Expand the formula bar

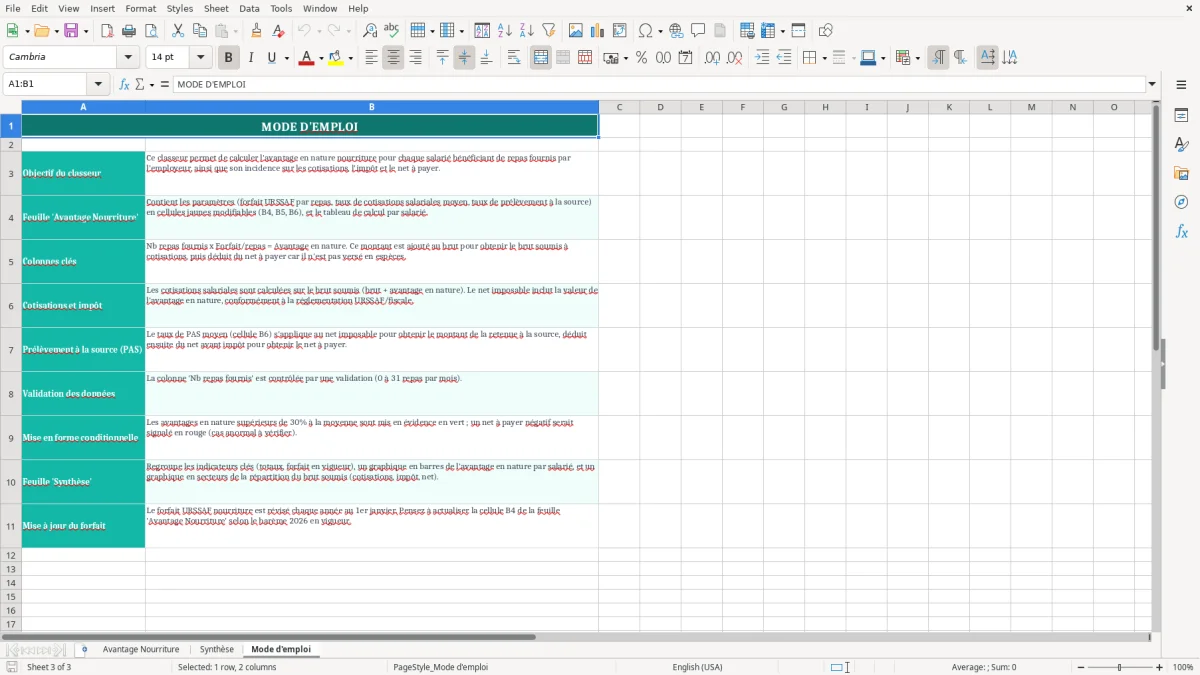1152,84
